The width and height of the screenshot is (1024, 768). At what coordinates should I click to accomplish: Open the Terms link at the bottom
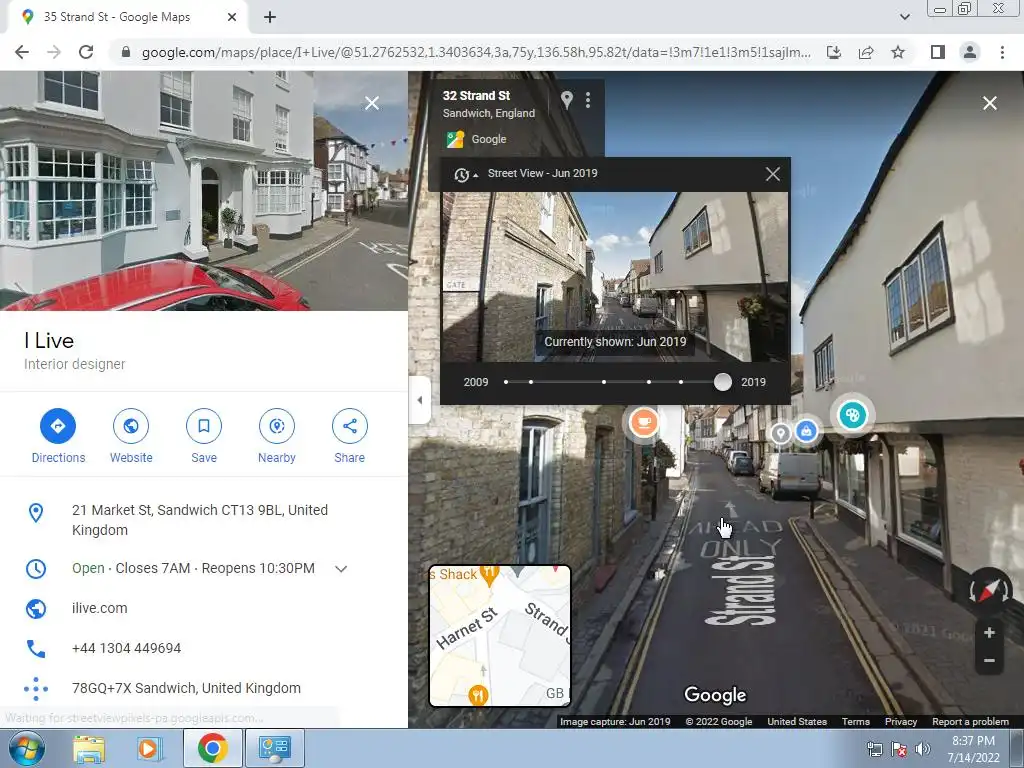(x=856, y=722)
